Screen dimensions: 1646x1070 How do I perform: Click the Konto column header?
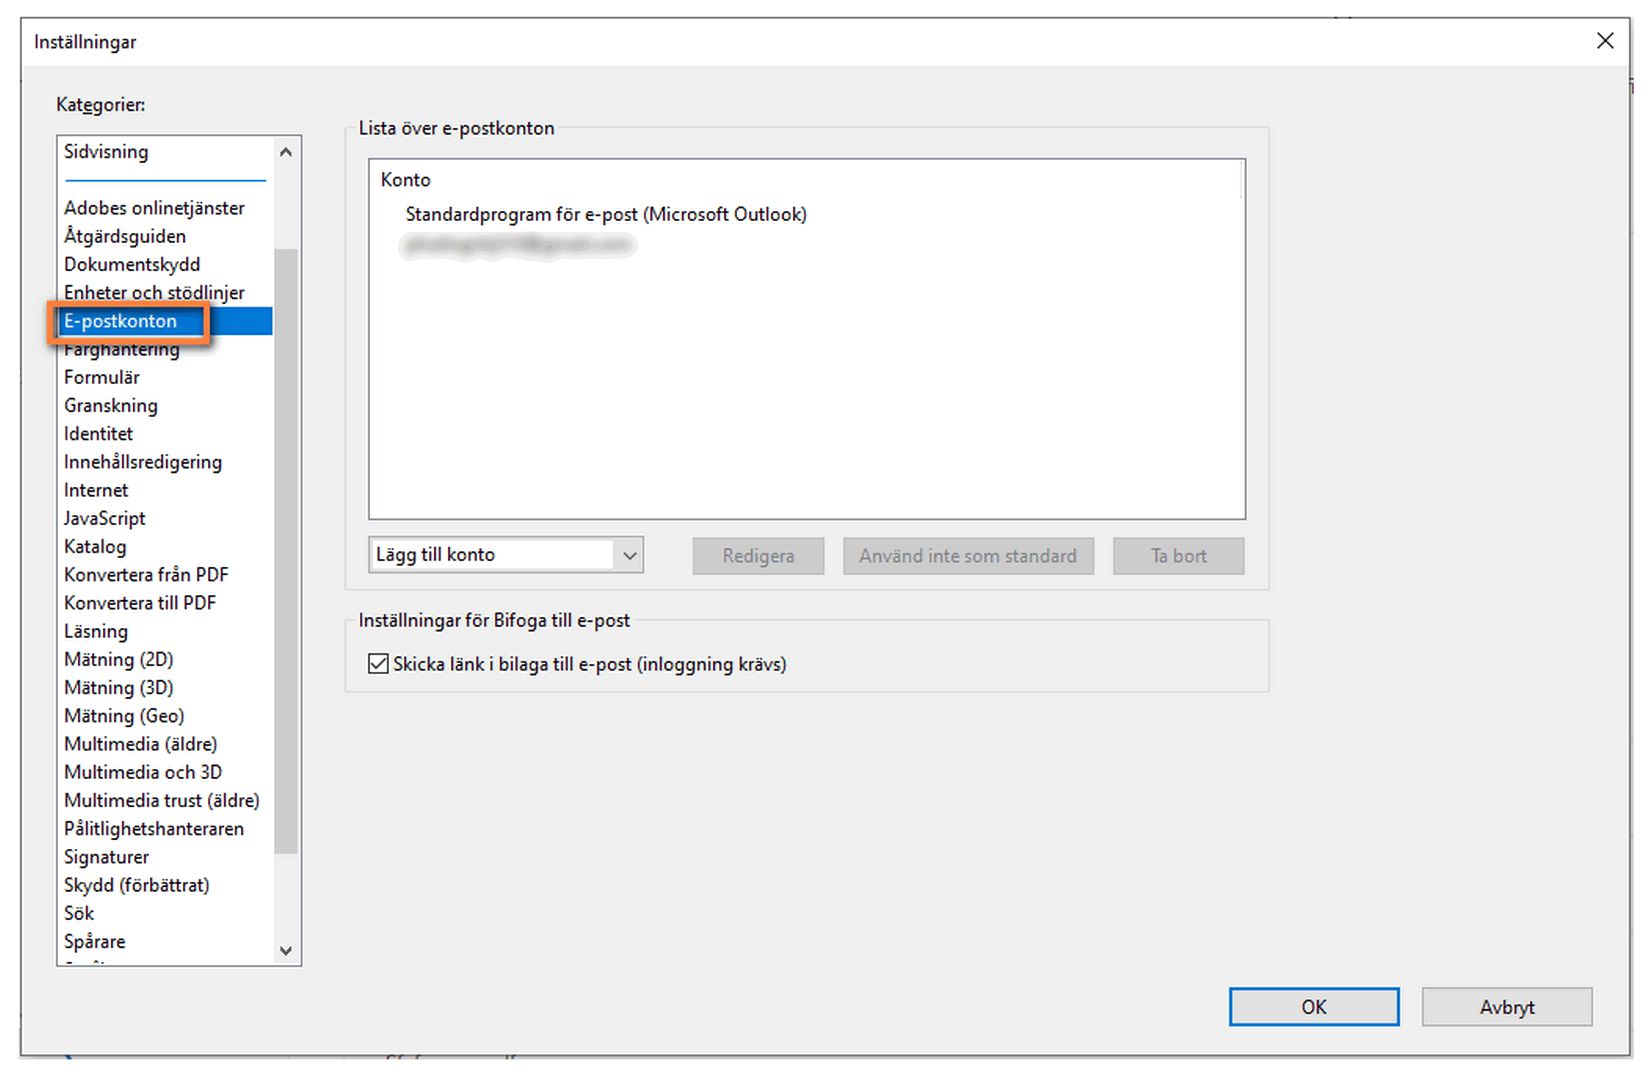[406, 180]
